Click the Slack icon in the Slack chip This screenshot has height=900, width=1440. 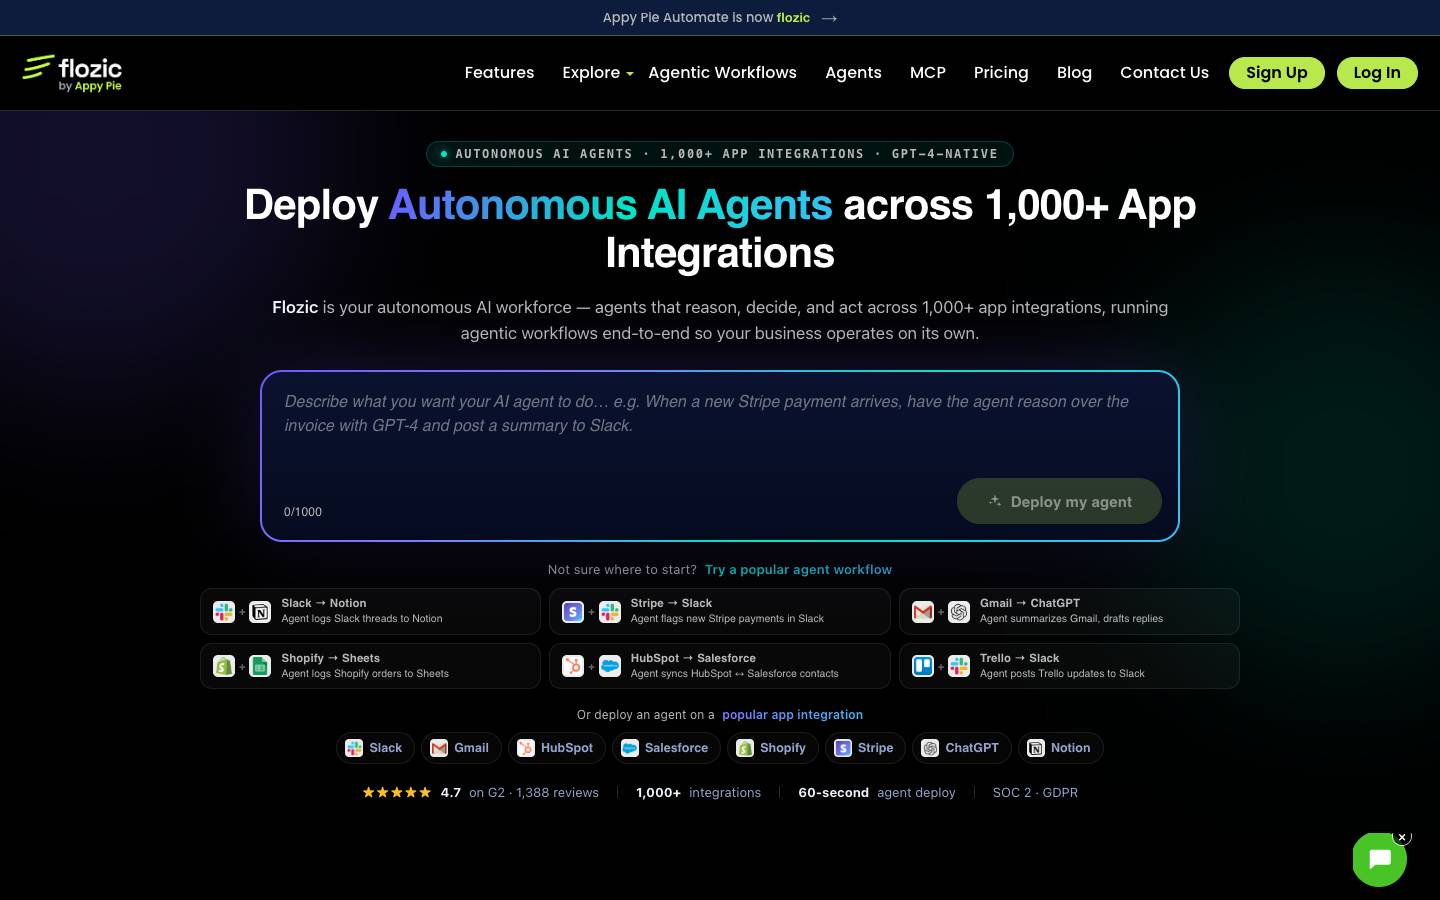(354, 748)
